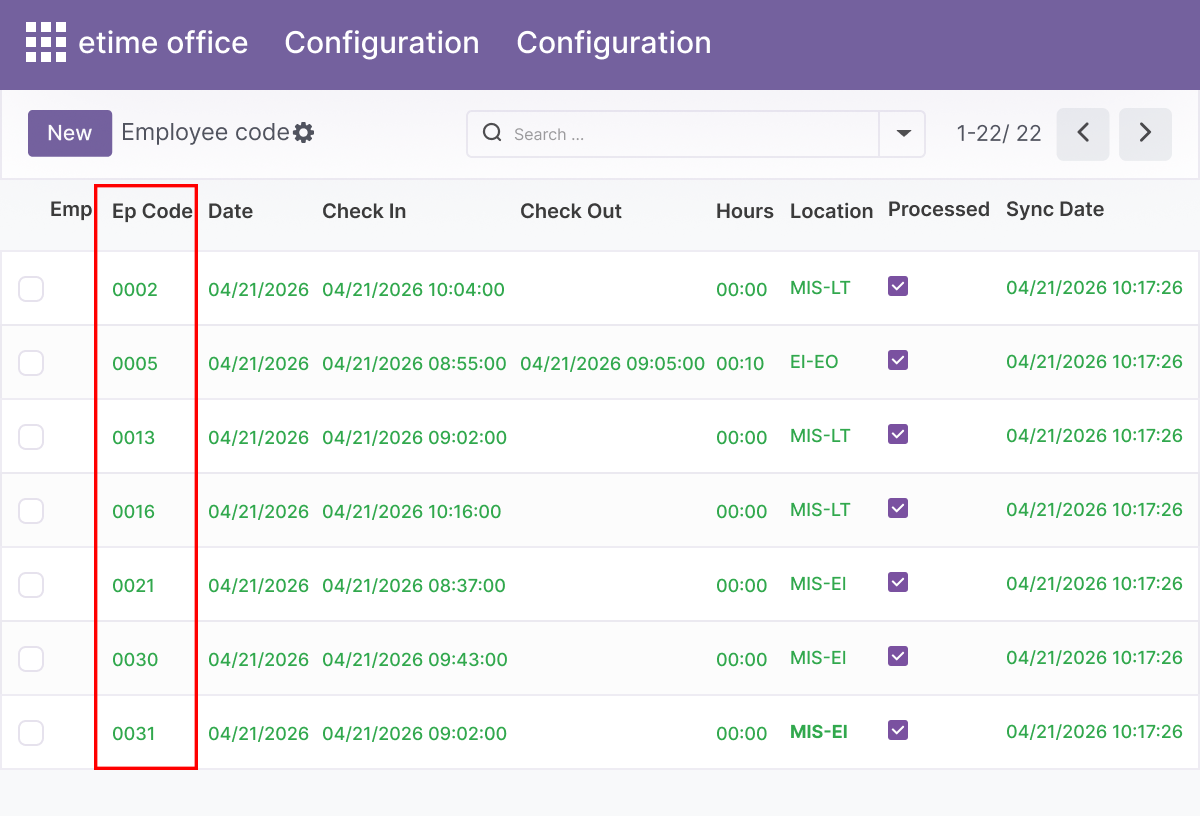Sort by the Check In column header
Screen dimensions: 1200x816
[x=364, y=211]
